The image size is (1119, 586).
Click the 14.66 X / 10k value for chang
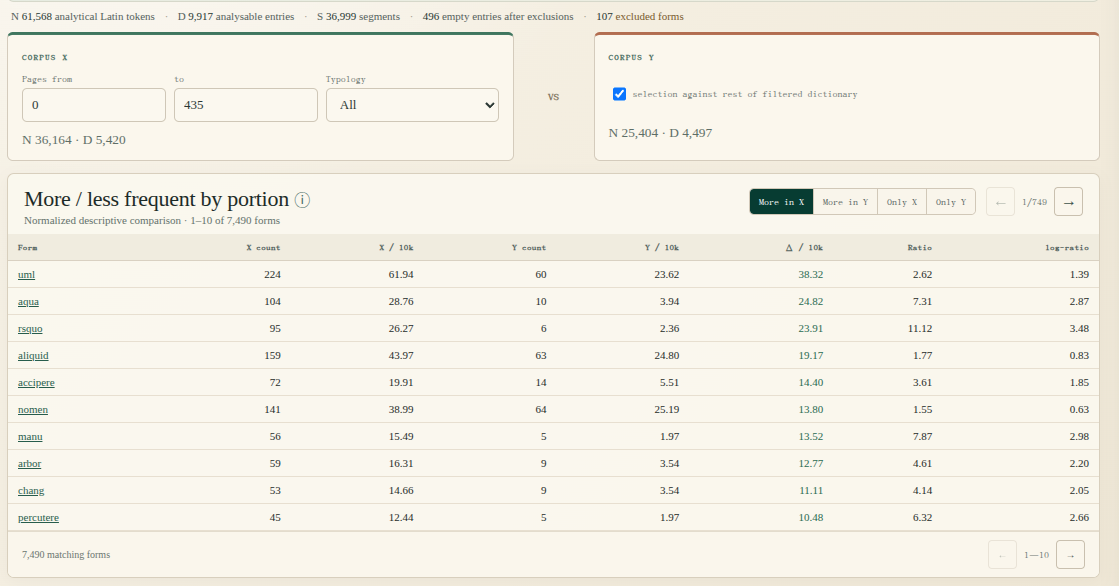coord(401,491)
